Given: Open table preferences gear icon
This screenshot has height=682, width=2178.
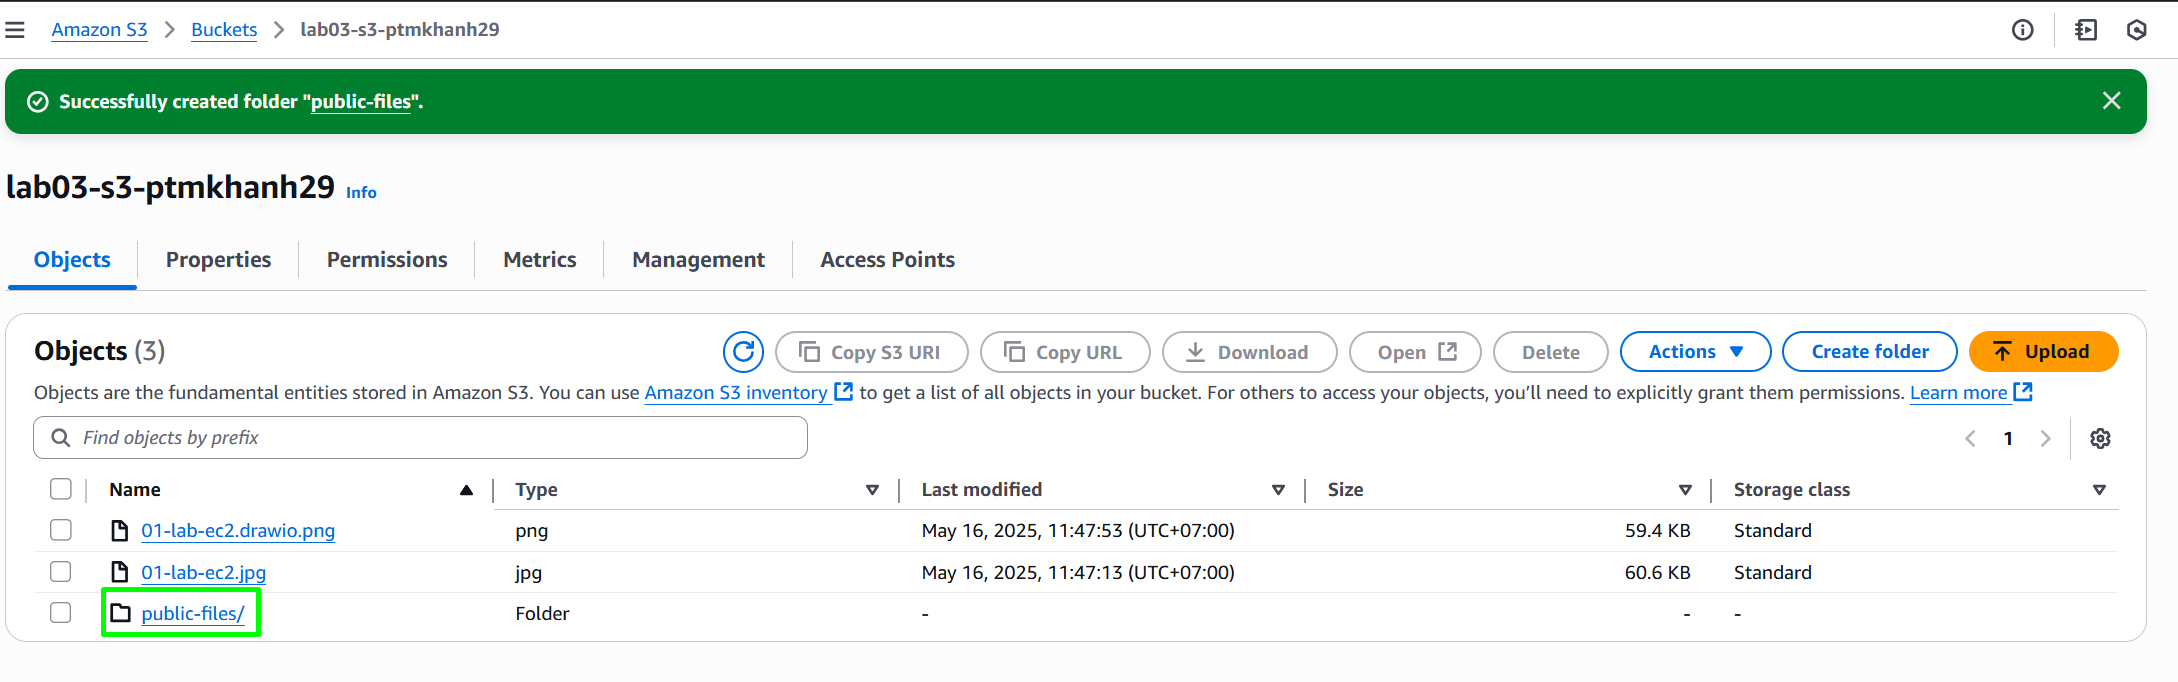Looking at the screenshot, I should coord(2100,438).
